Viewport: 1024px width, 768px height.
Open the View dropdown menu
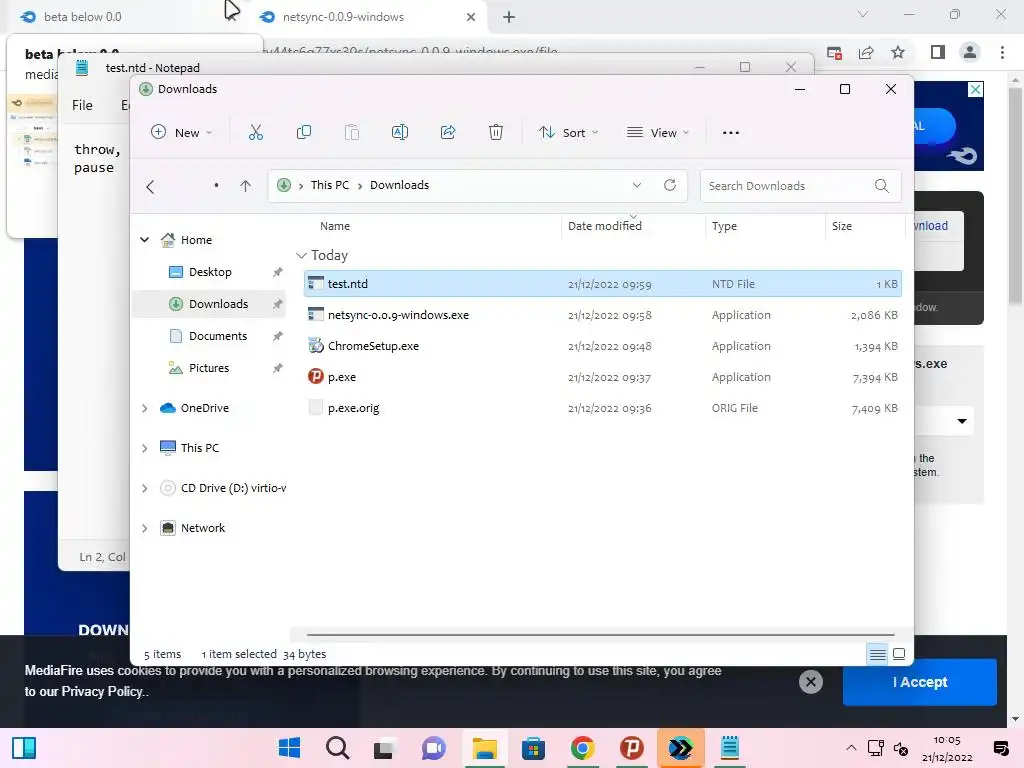[658, 133]
